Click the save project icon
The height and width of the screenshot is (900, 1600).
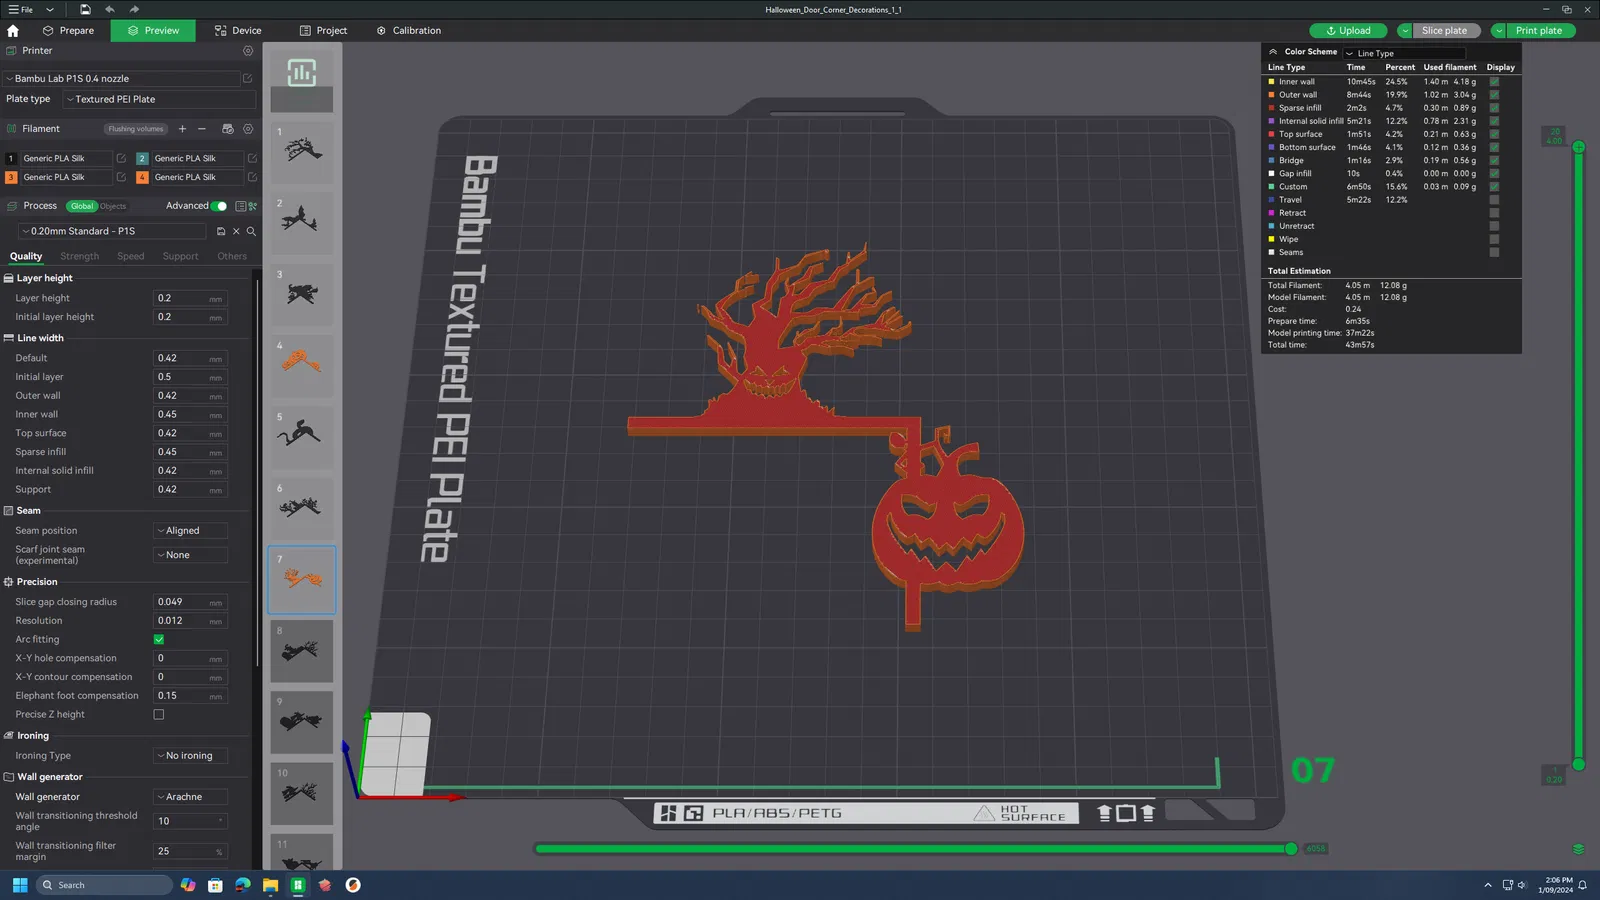coord(85,9)
